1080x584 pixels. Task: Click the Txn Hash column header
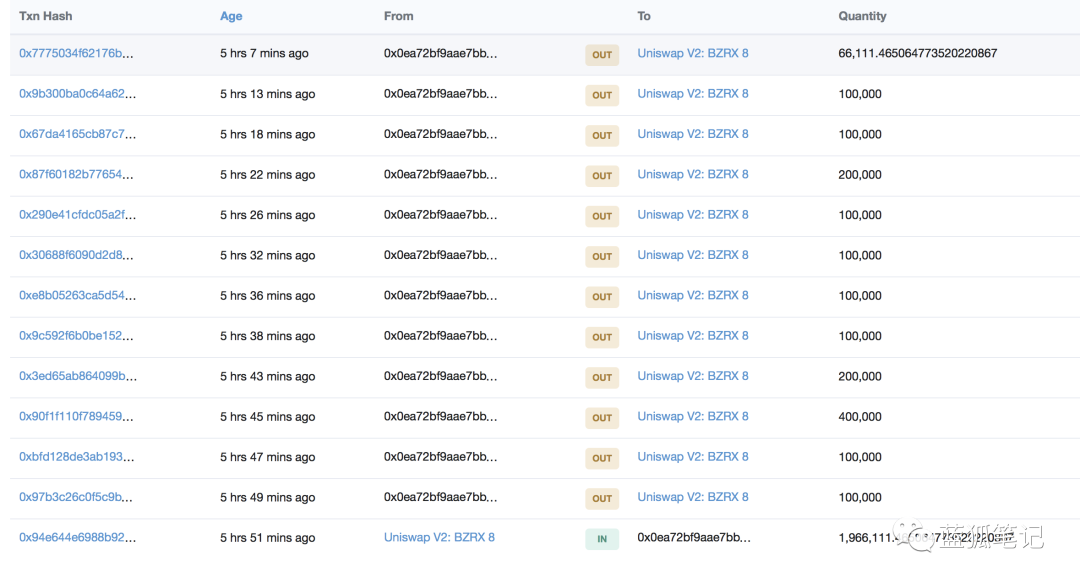45,16
